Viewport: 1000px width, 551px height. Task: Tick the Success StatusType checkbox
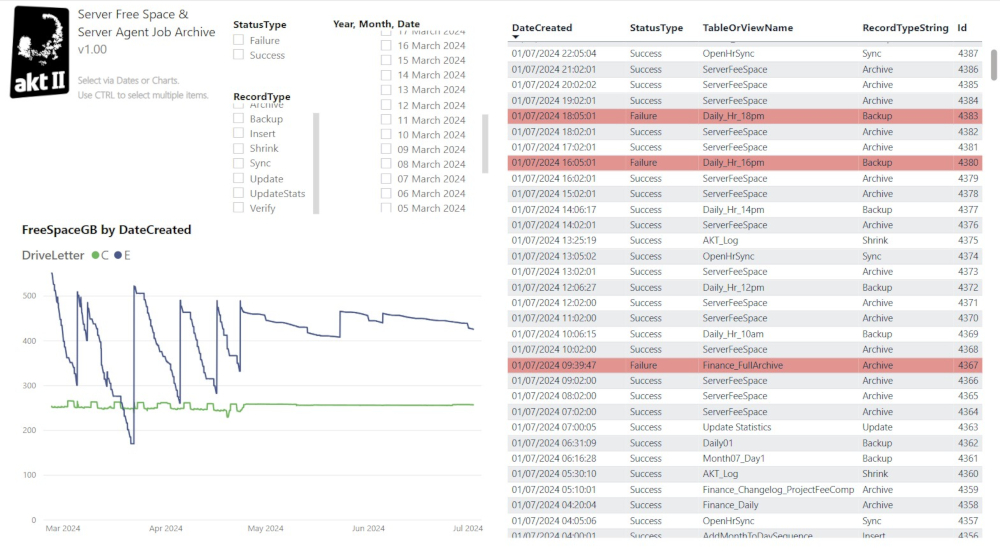(x=238, y=56)
